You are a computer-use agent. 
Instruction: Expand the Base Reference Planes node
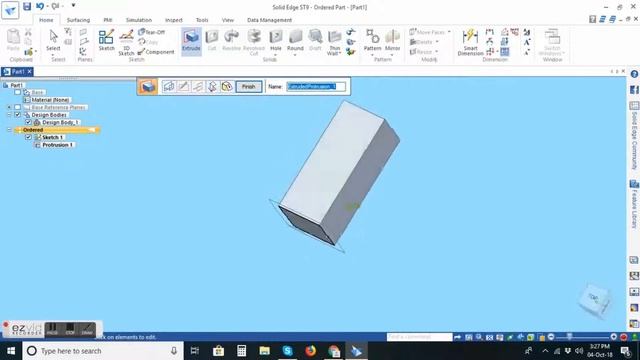coord(9,107)
